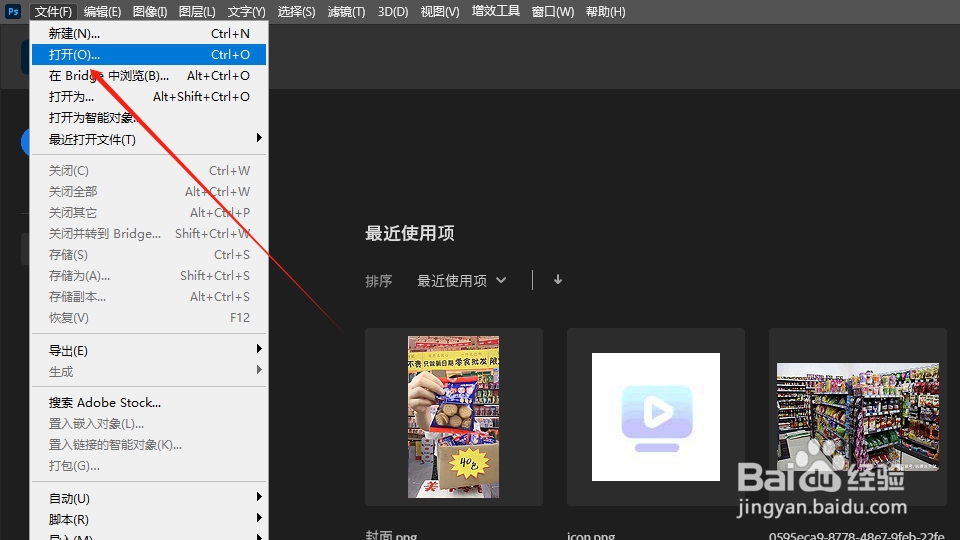Open the supermarket shelves photo thumbnail
This screenshot has width=960, height=540.
(x=858, y=417)
